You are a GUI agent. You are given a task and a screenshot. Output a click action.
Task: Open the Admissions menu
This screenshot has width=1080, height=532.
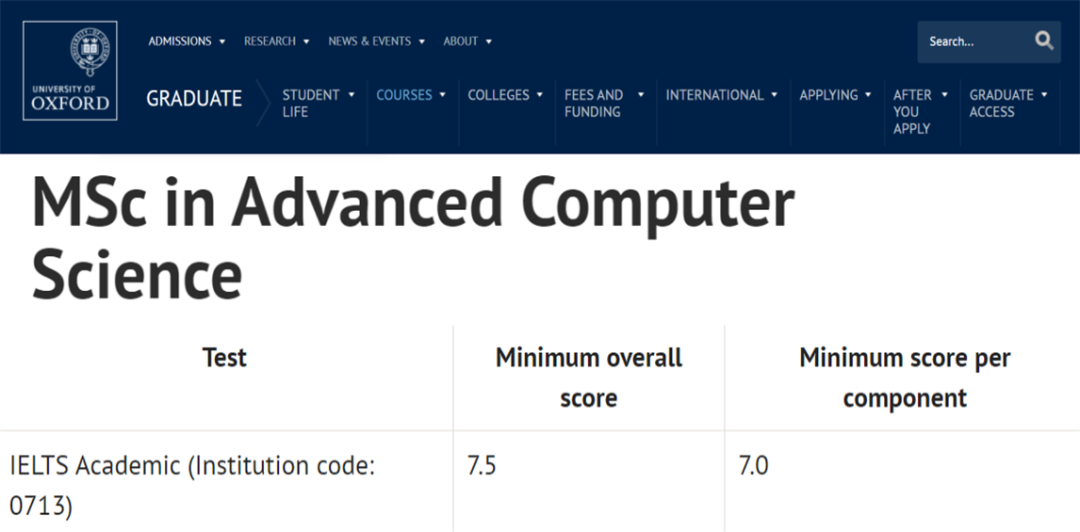click(x=180, y=41)
